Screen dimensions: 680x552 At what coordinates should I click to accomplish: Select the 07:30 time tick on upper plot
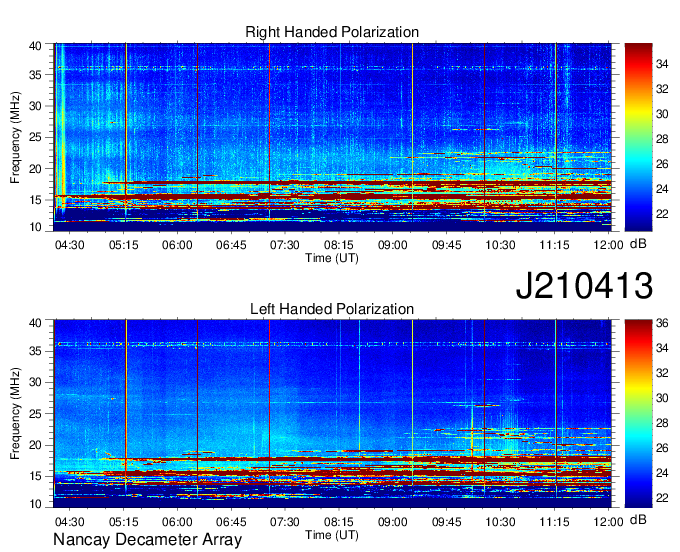(x=285, y=245)
